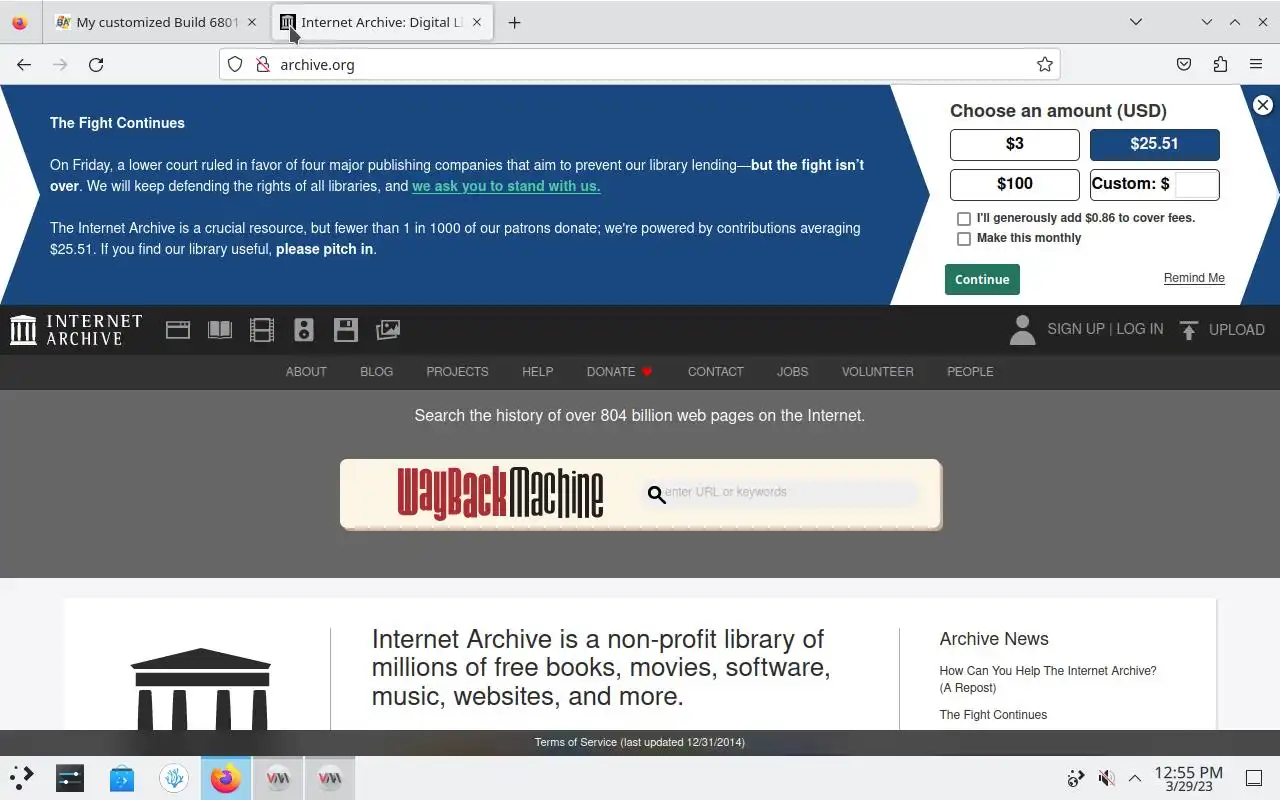Click the Firefox taskbar icon

pyautogui.click(x=226, y=777)
